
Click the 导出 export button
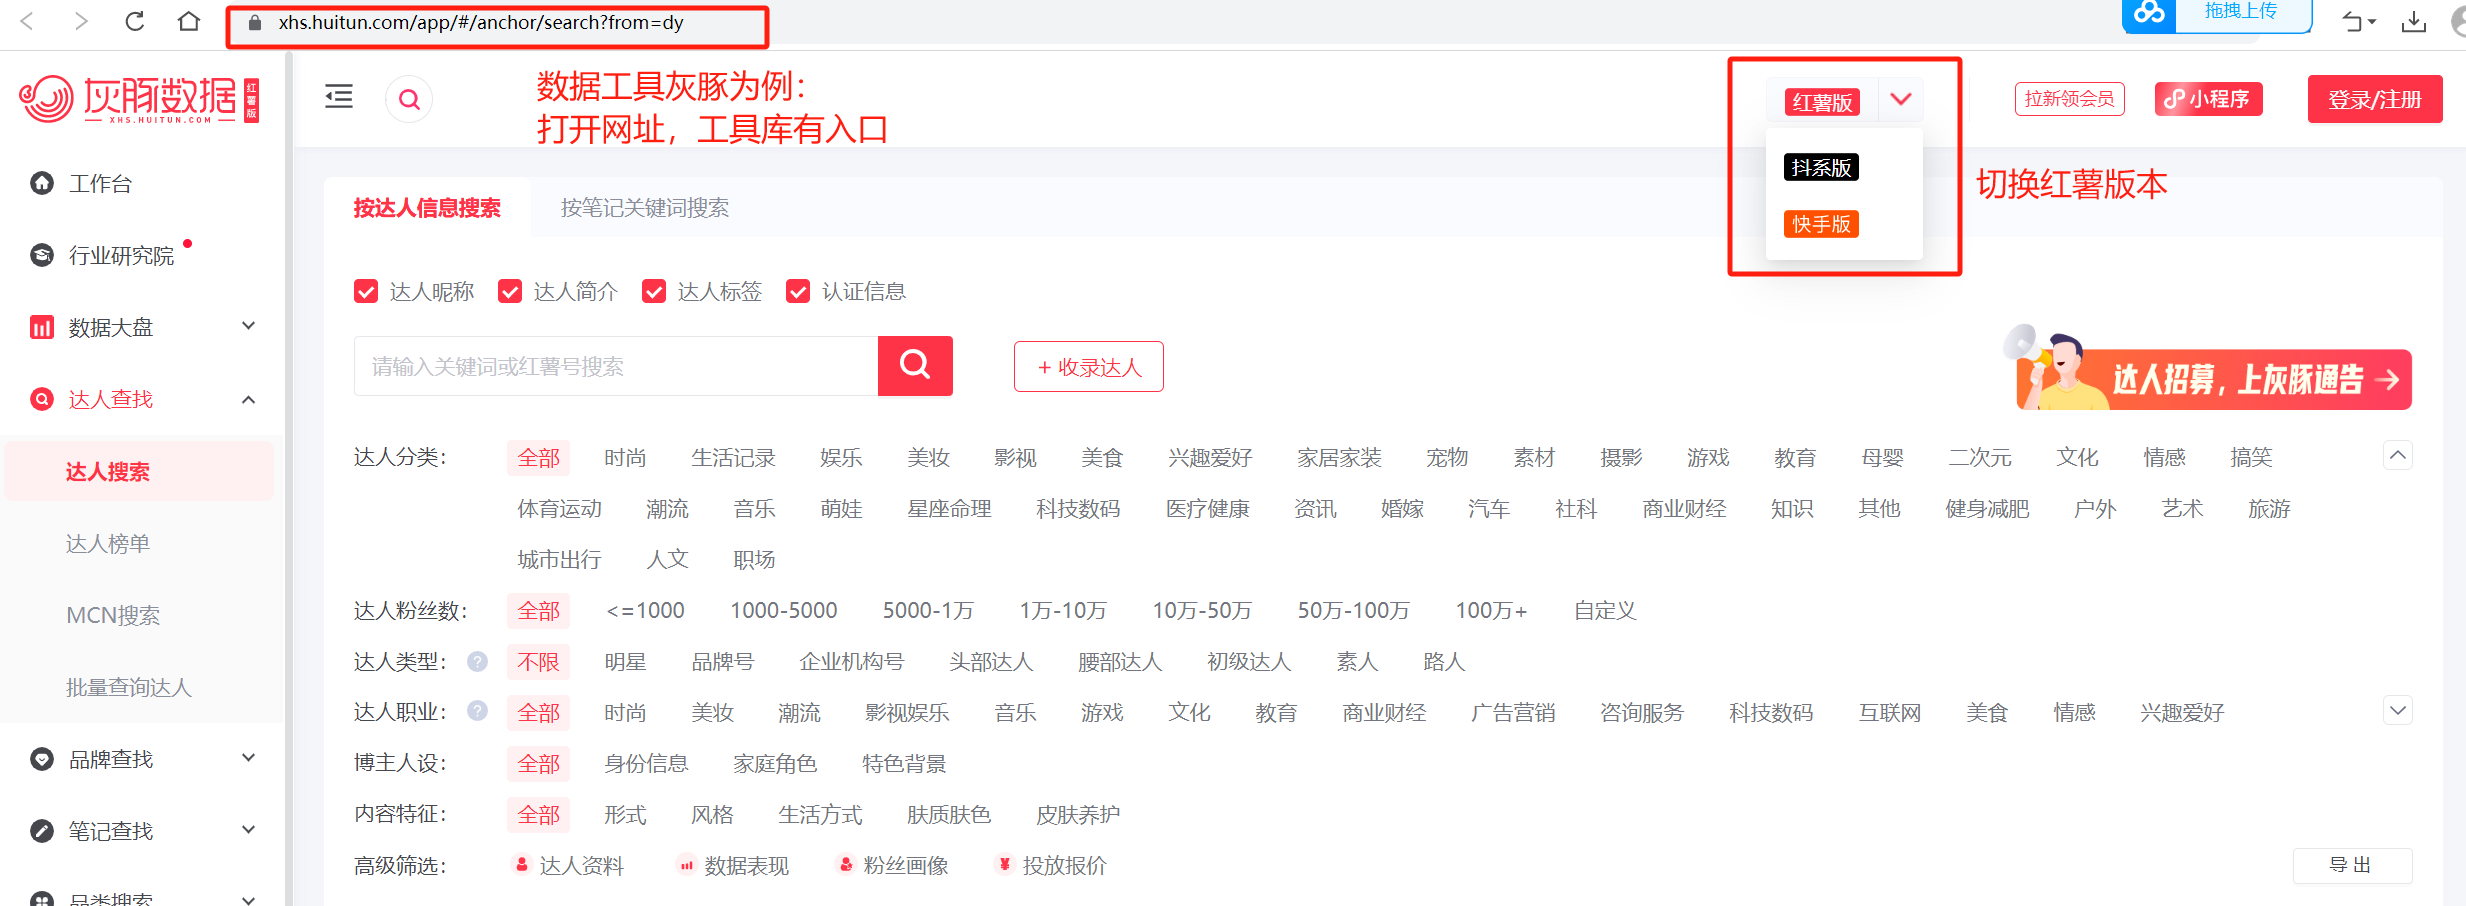click(x=2352, y=865)
